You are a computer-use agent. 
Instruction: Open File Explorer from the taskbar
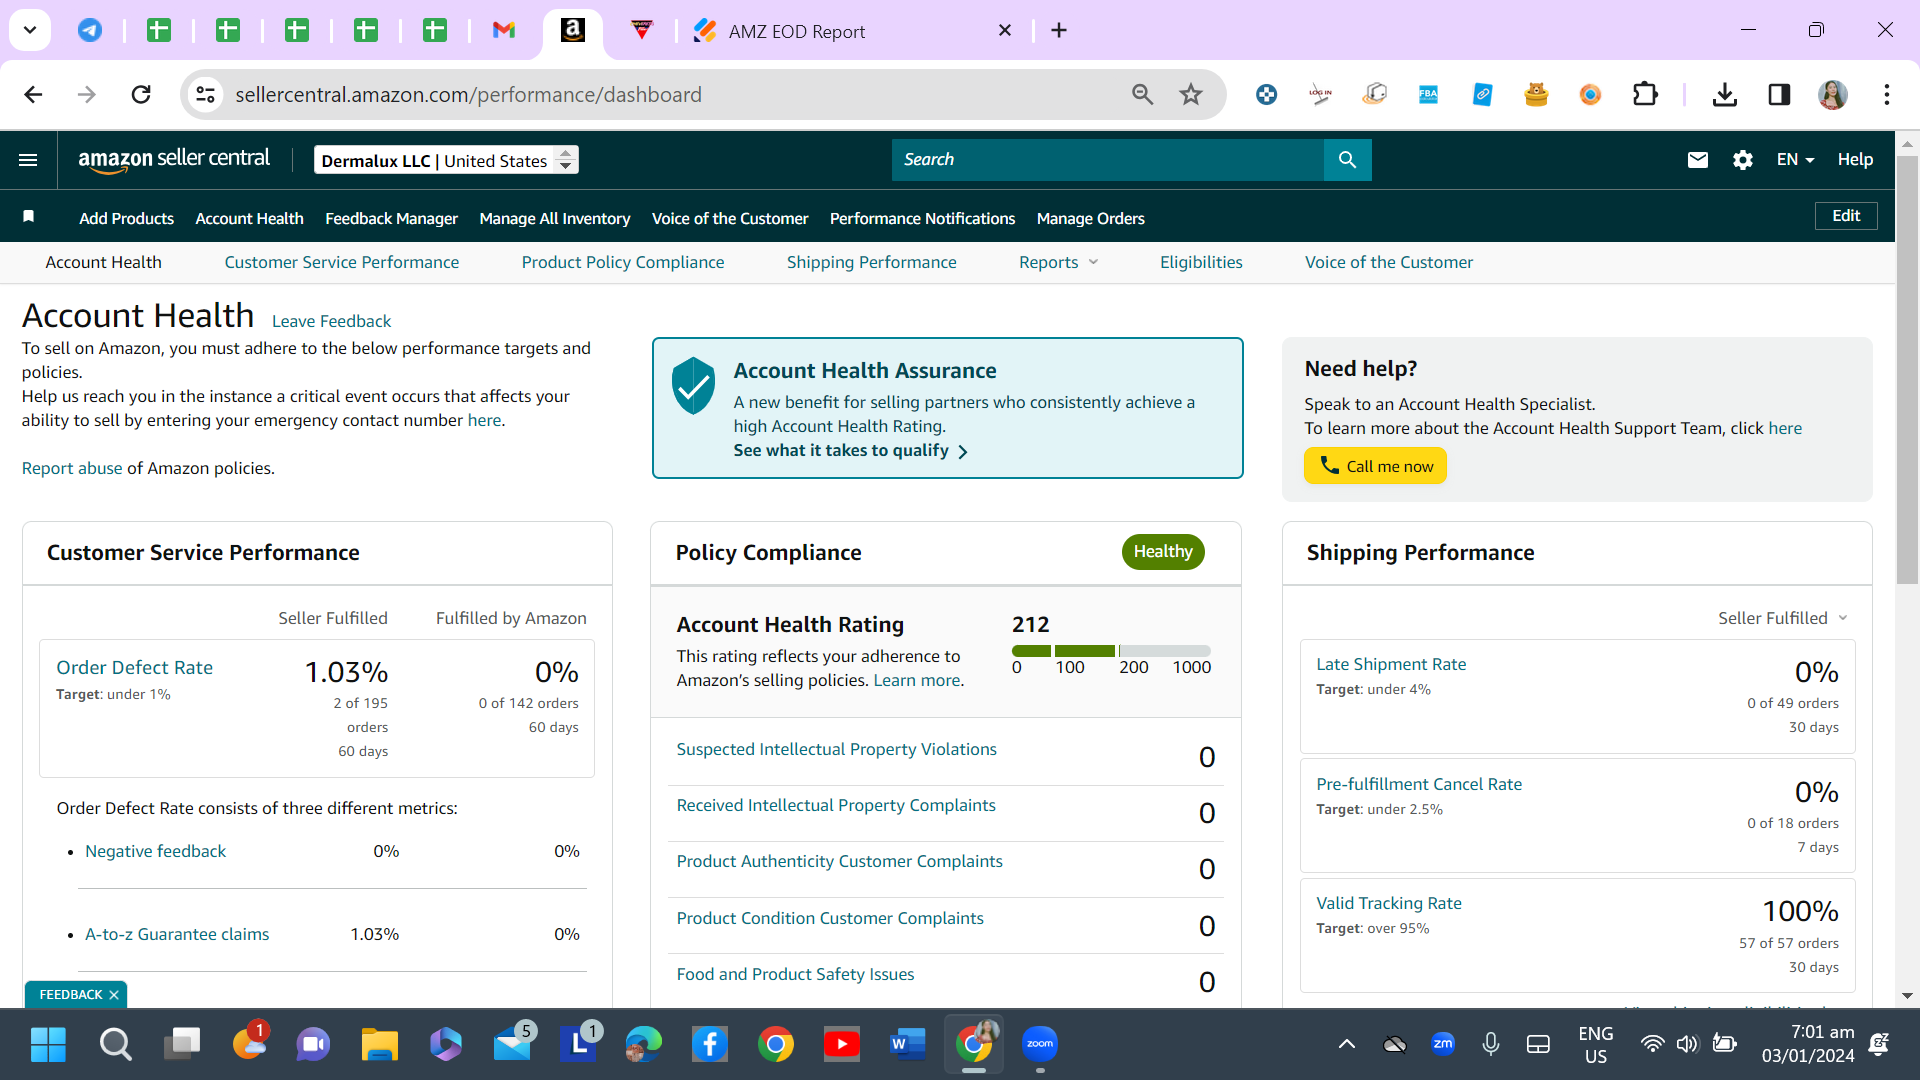(x=379, y=1044)
